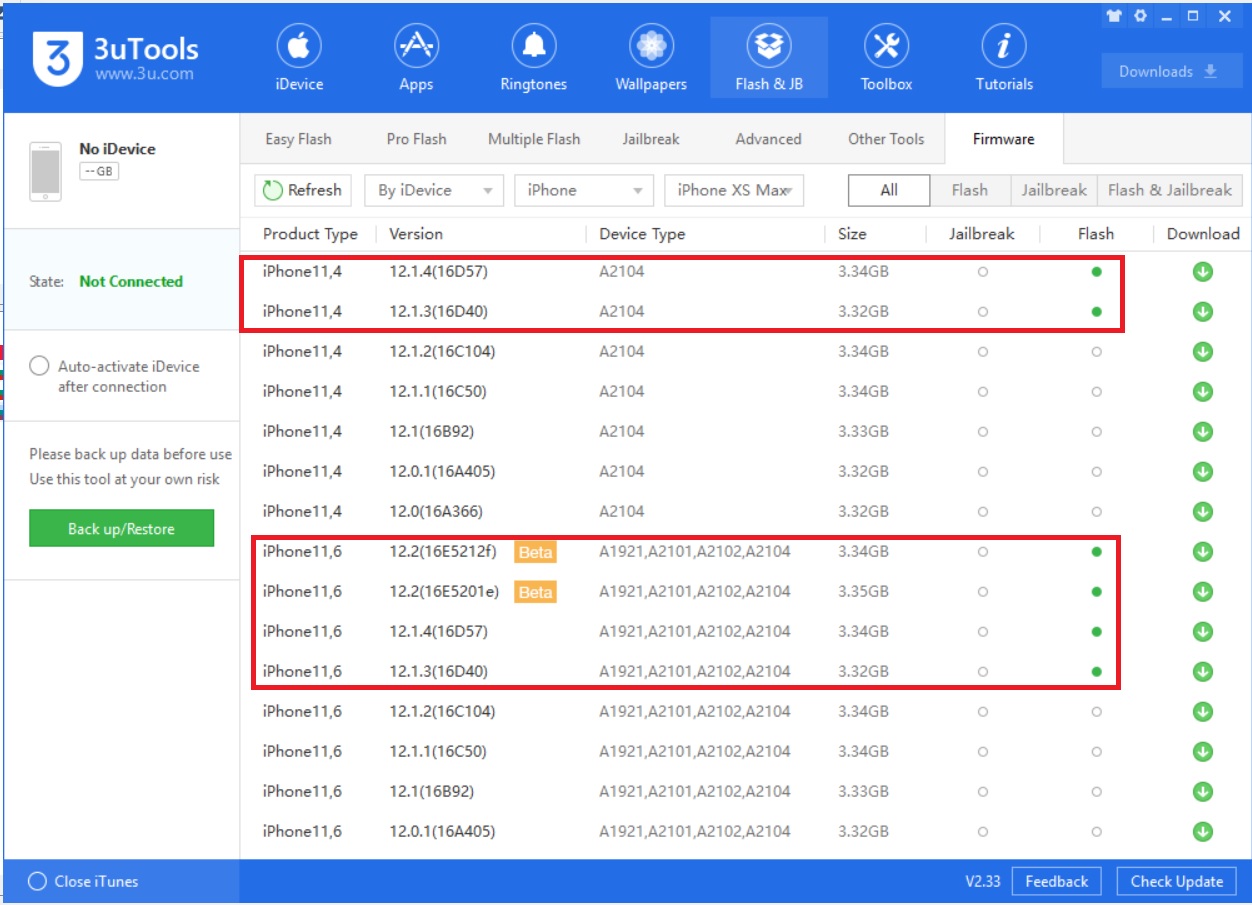
Task: Click the V2.33 version label
Action: point(983,881)
